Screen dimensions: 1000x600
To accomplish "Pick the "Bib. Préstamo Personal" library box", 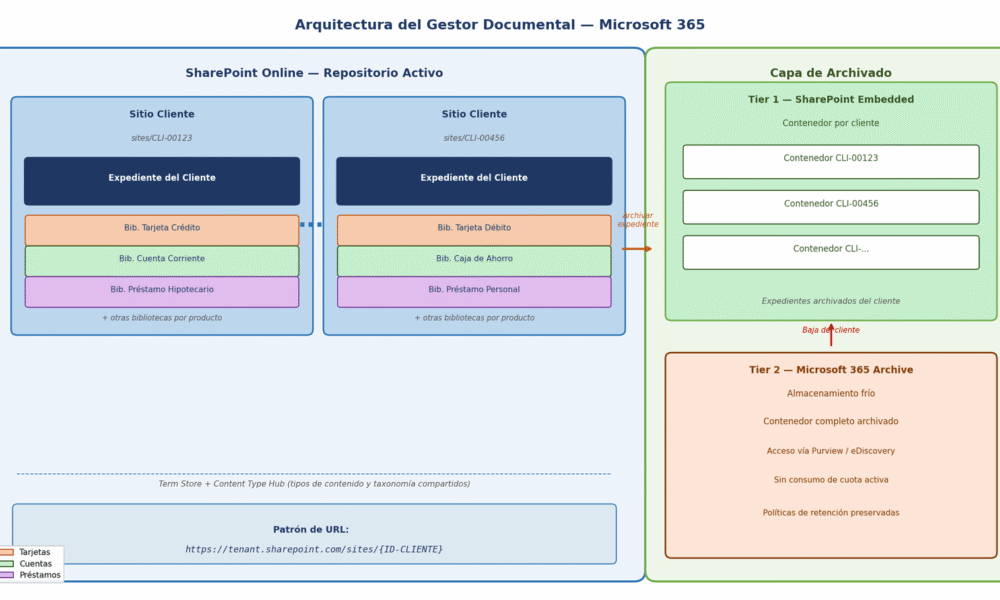I will [x=474, y=292].
